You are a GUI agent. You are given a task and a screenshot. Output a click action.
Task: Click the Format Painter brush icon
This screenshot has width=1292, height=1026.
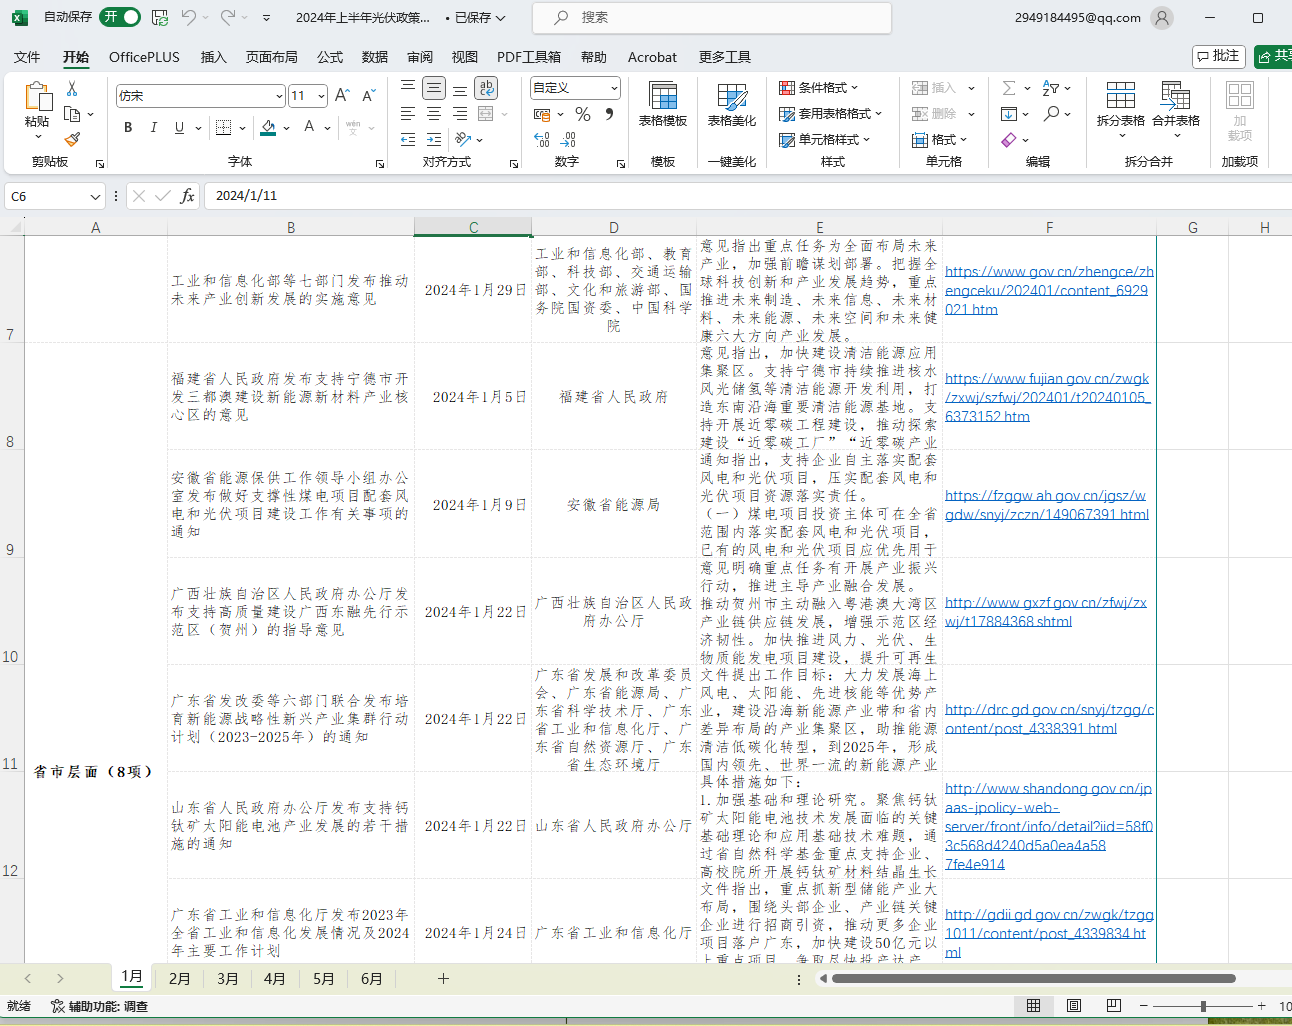[72, 139]
